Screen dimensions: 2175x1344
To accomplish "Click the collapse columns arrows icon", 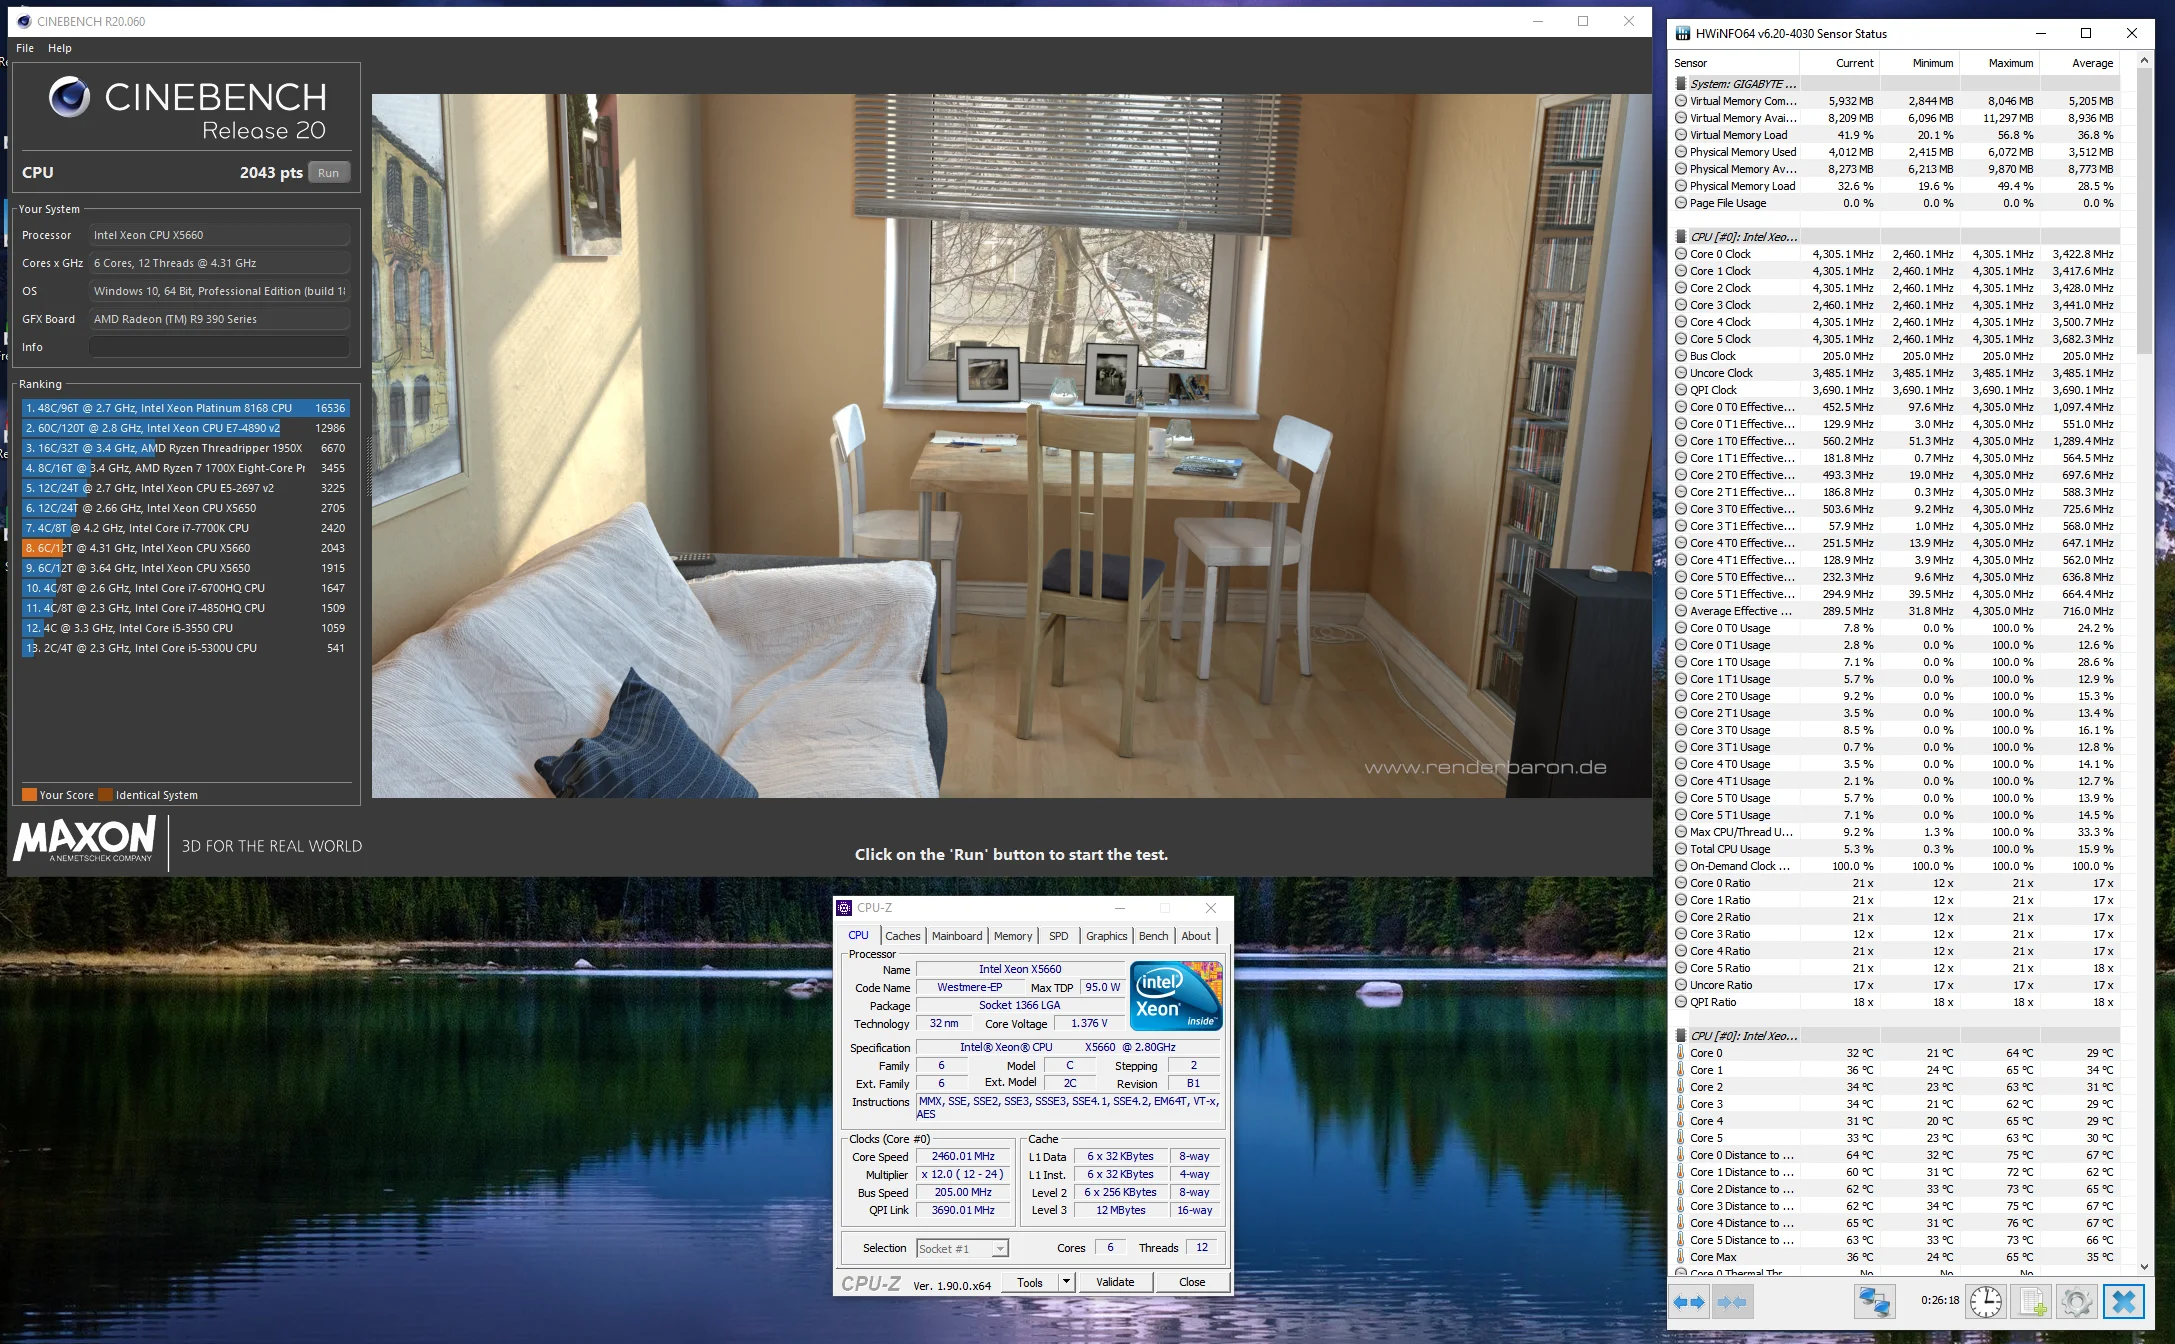I will (1732, 1302).
